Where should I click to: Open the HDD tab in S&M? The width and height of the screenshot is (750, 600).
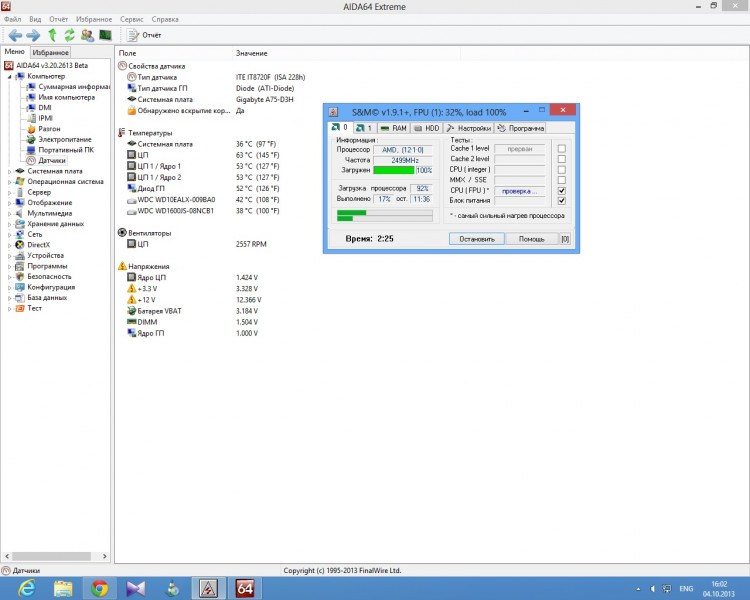click(x=426, y=128)
